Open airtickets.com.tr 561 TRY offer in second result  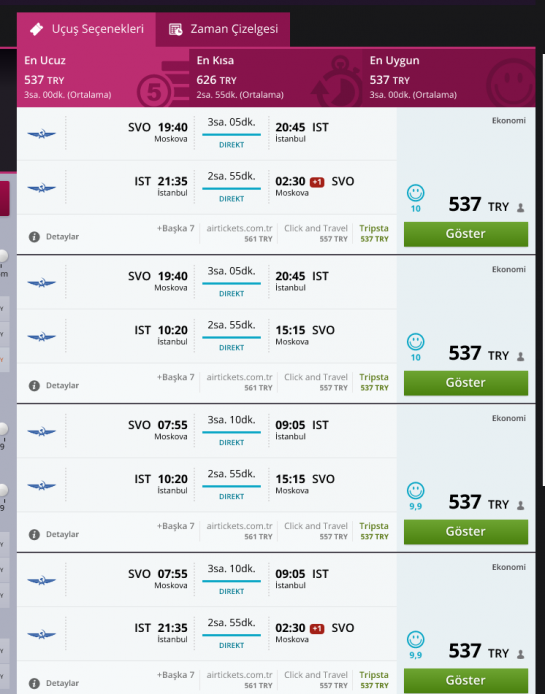click(x=239, y=382)
